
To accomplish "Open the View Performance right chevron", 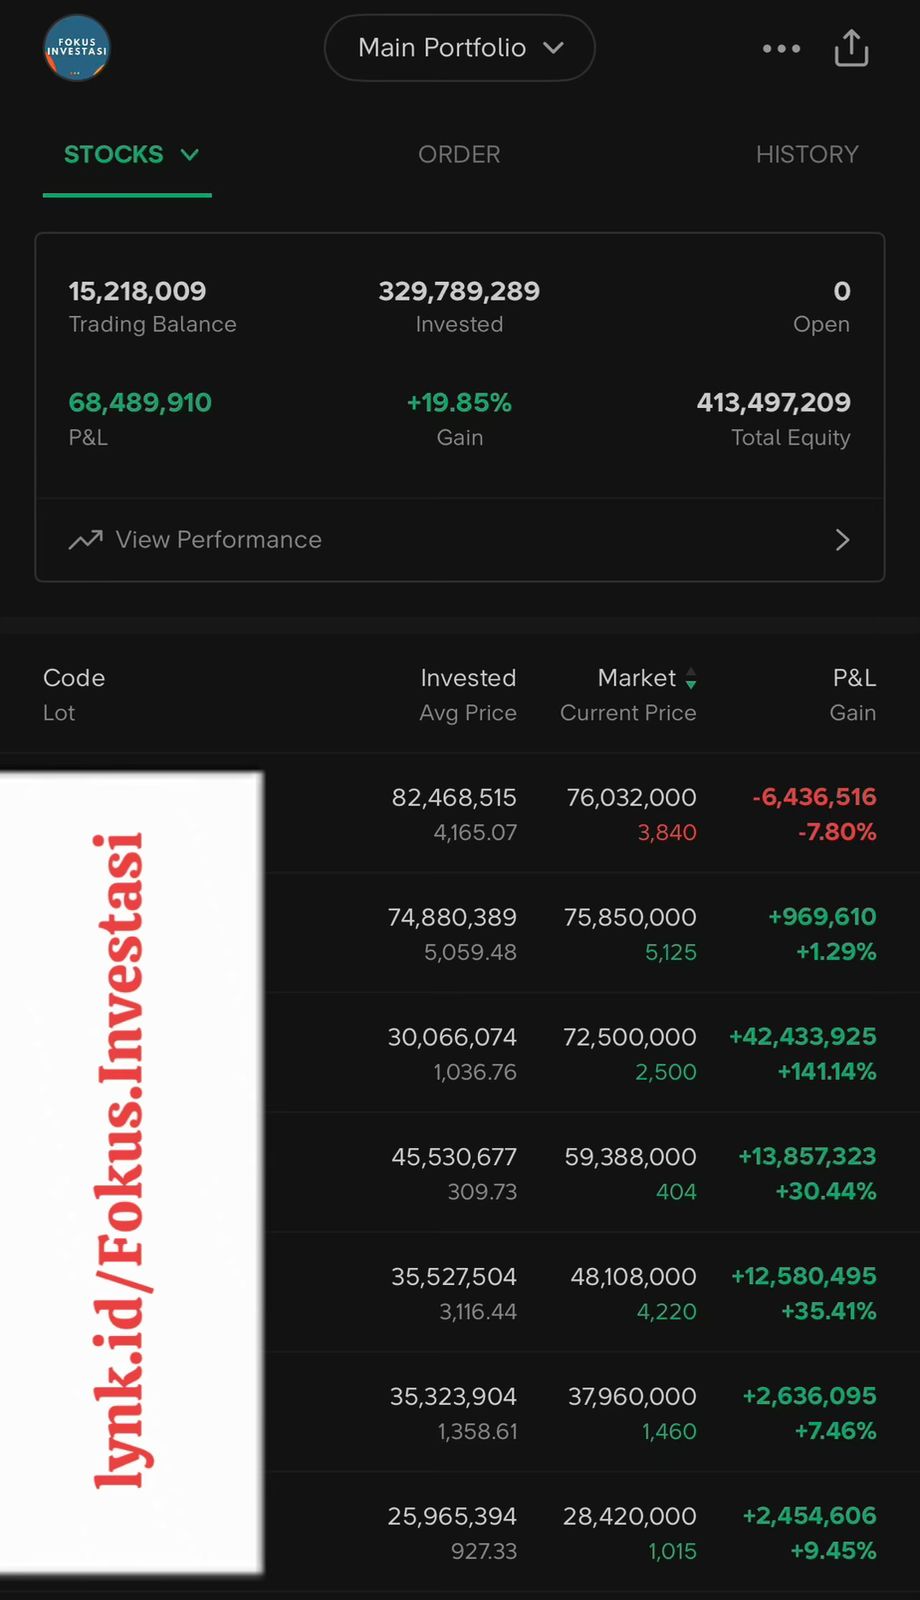I will tap(842, 540).
